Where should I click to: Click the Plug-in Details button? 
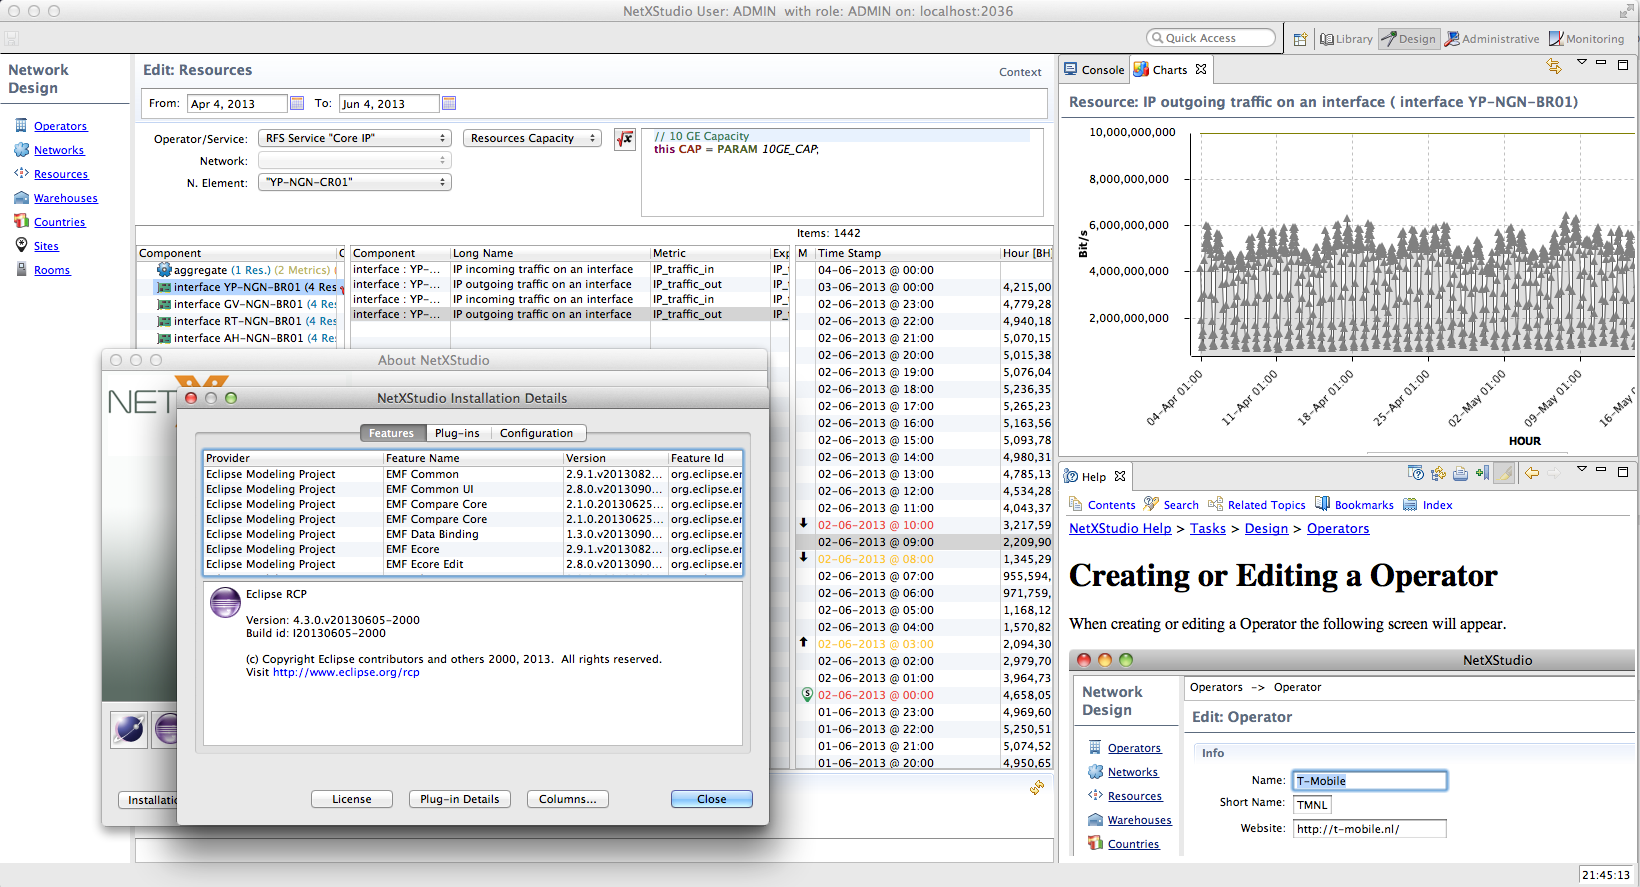pos(460,799)
